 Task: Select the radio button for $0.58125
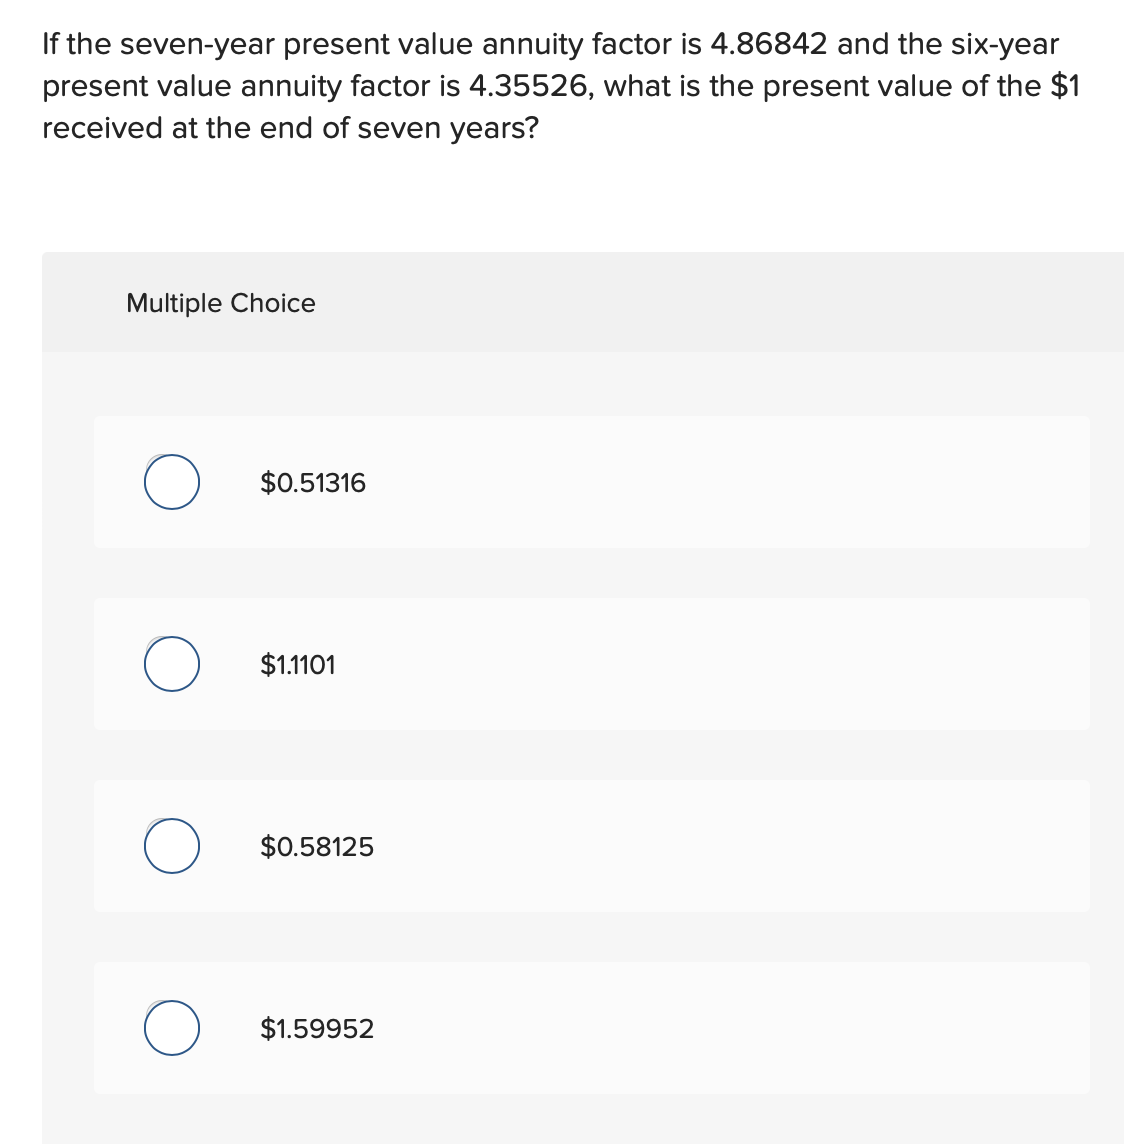click(170, 845)
